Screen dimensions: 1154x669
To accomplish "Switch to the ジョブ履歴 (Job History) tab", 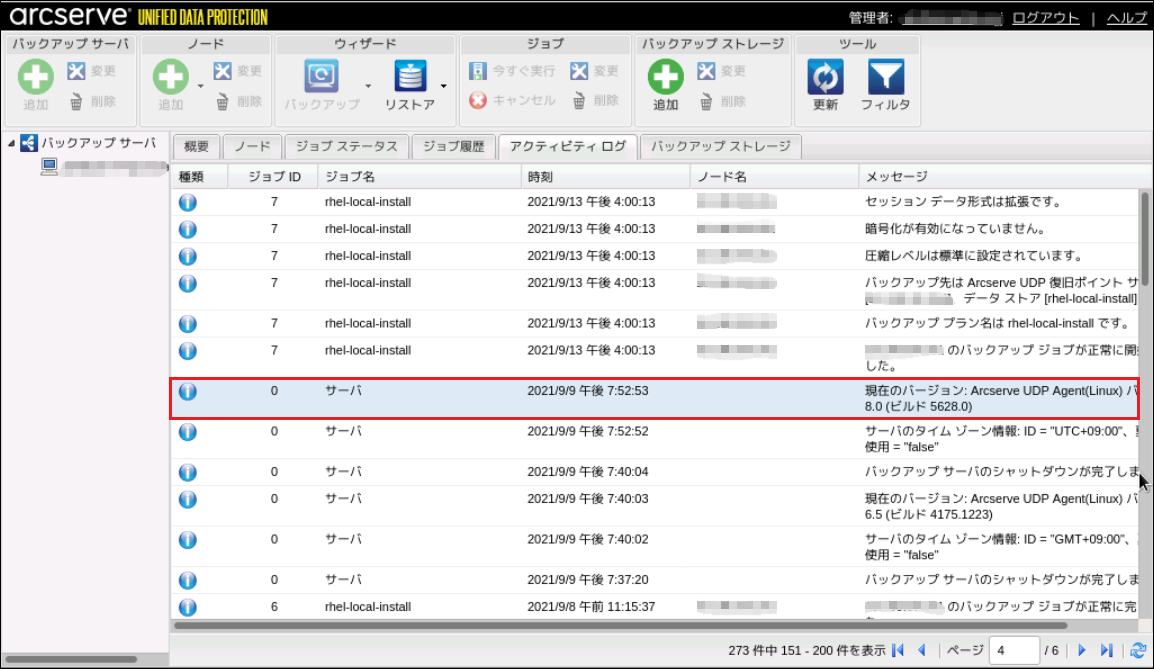I will [453, 146].
